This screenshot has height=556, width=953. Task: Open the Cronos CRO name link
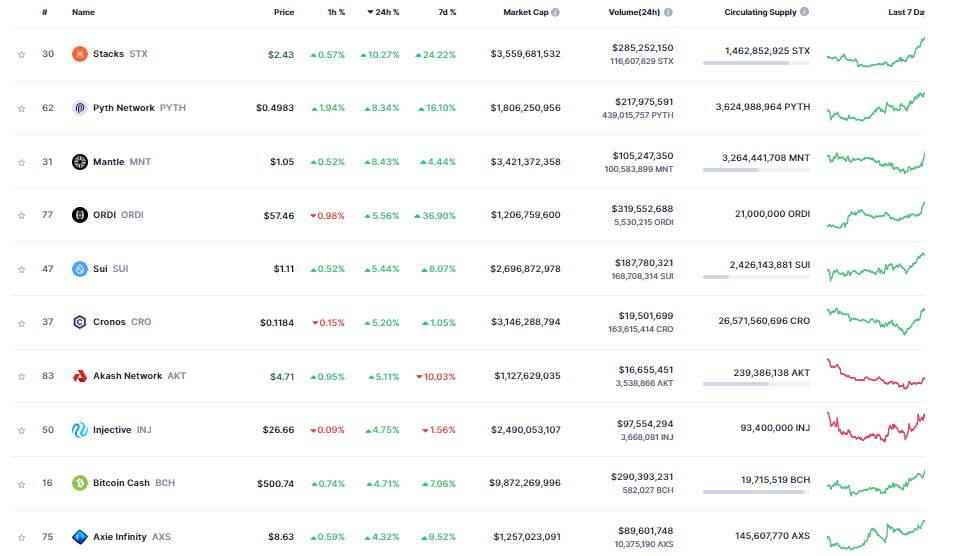coord(122,322)
